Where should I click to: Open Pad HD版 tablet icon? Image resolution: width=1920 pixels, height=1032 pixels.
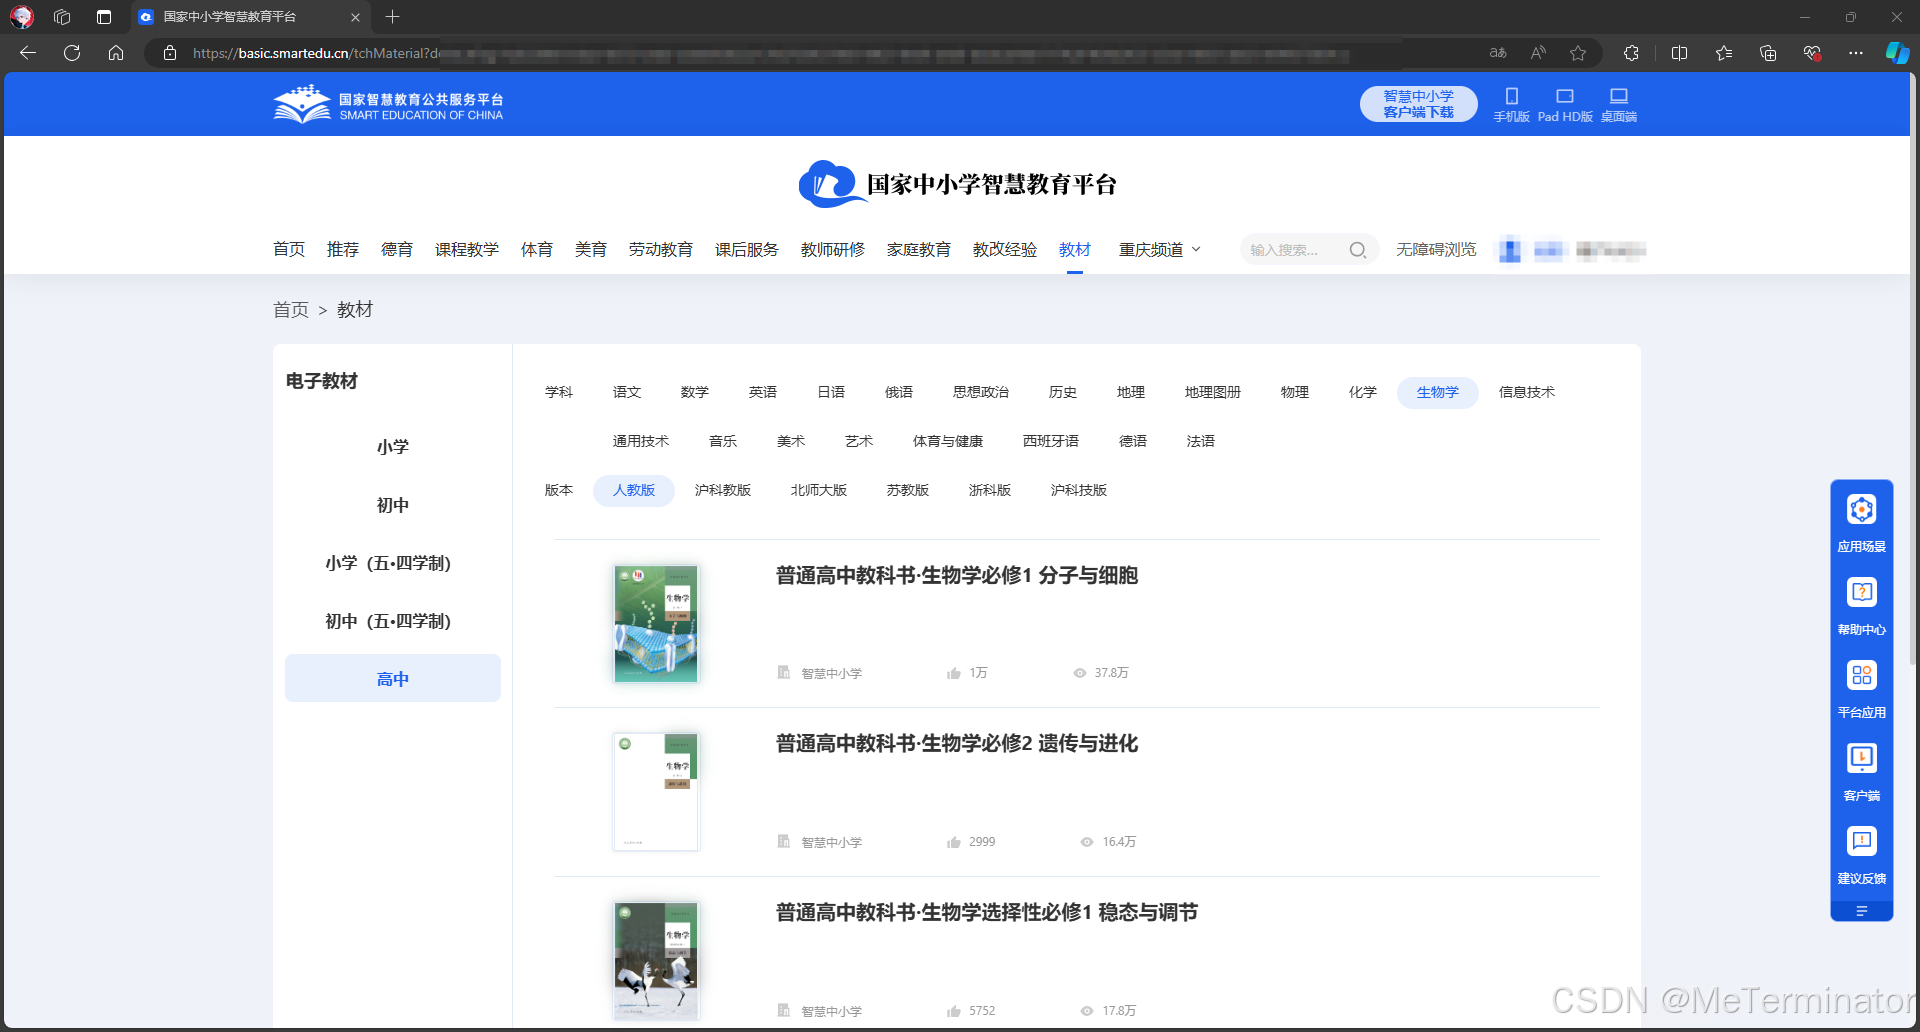1565,104
